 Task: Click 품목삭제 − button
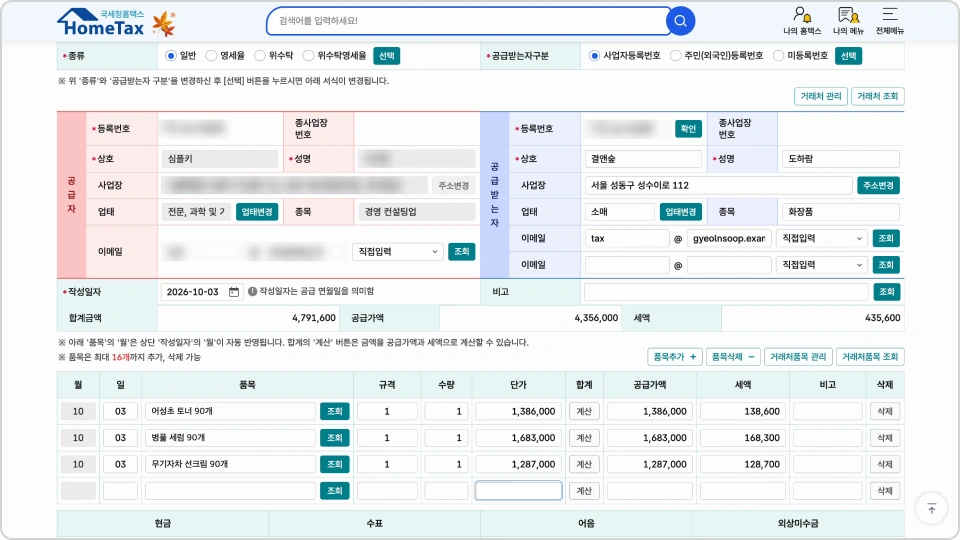click(x=733, y=356)
